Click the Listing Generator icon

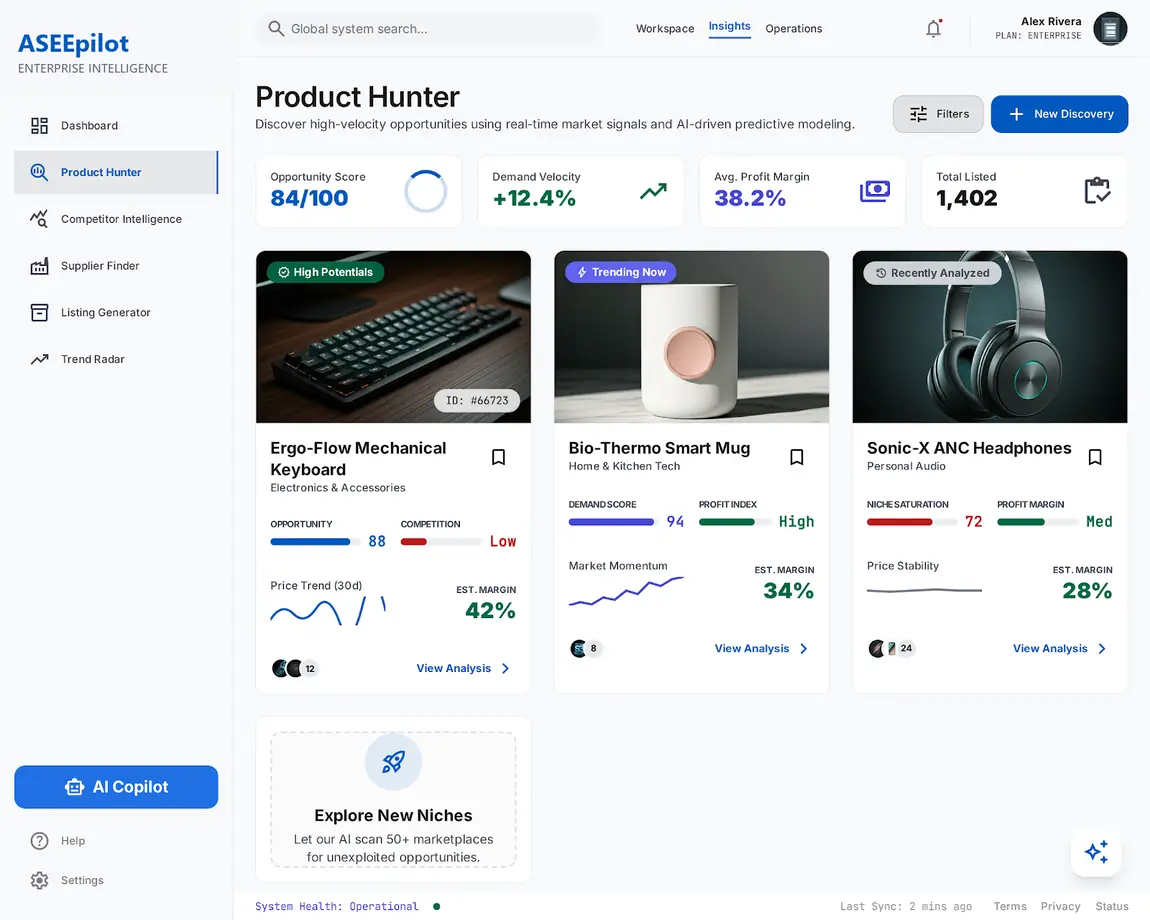[x=40, y=313]
